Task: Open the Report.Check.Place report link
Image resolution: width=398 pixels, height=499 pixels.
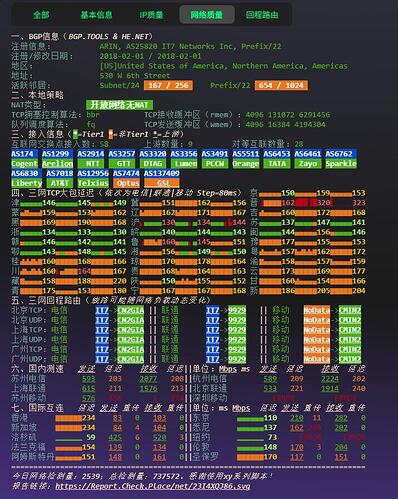Action: tap(153, 486)
